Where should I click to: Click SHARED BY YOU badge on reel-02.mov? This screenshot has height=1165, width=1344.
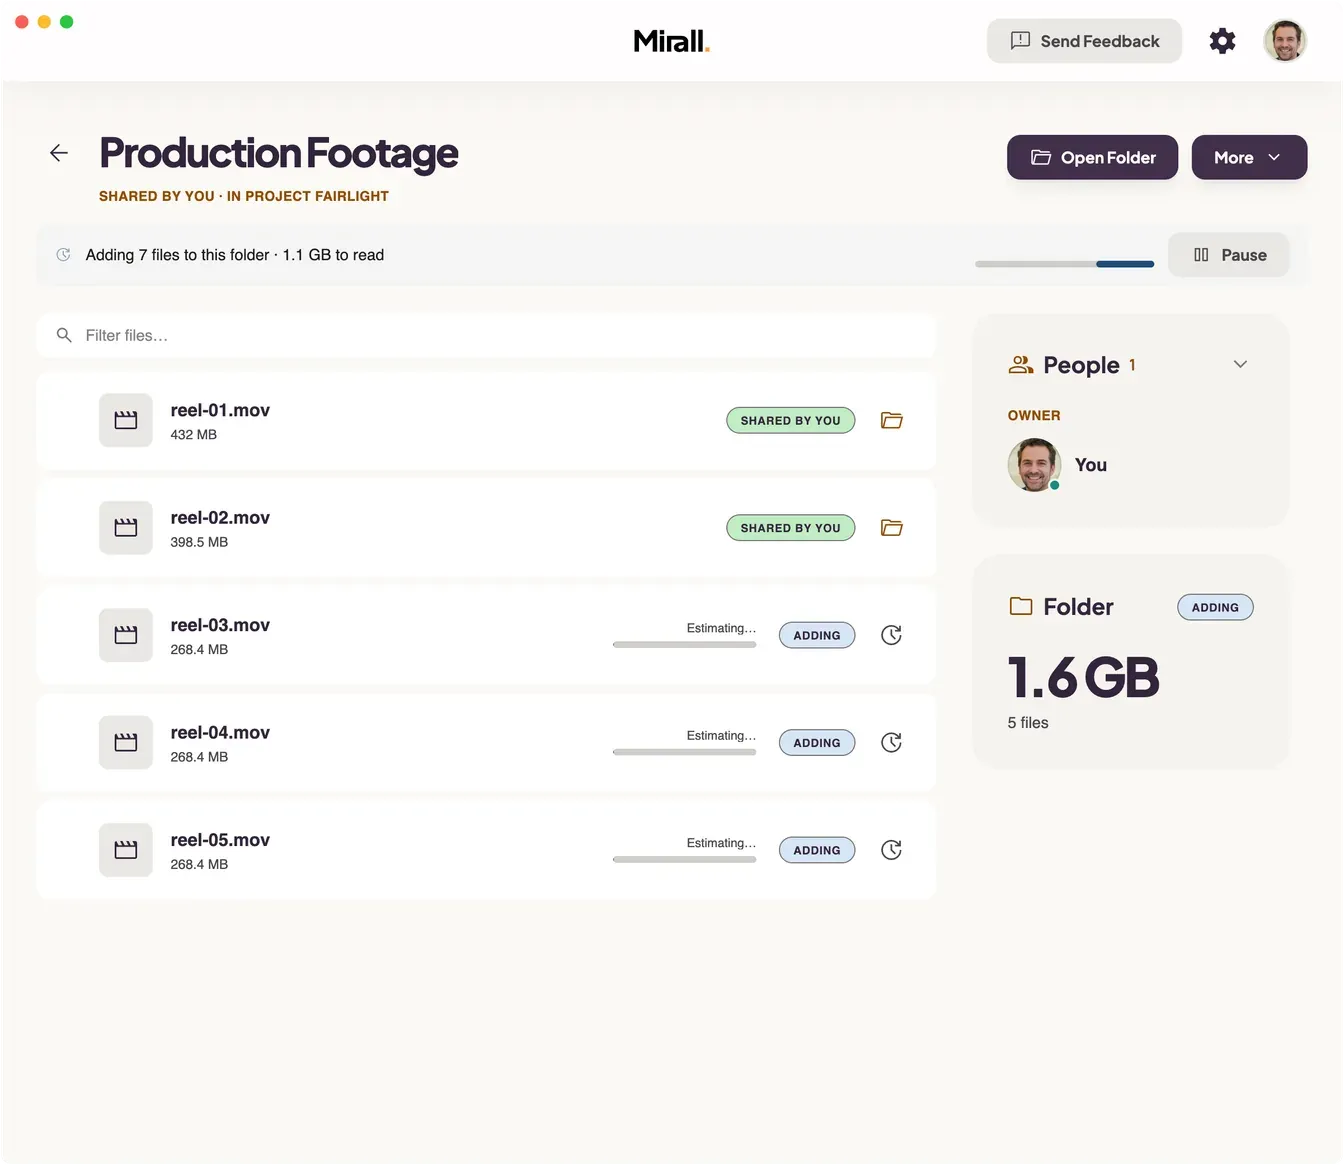click(x=790, y=527)
